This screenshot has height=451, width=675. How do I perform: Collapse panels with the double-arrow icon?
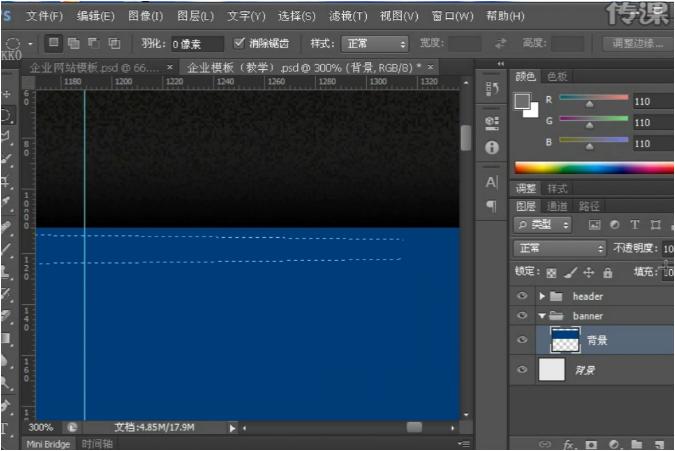(x=500, y=64)
